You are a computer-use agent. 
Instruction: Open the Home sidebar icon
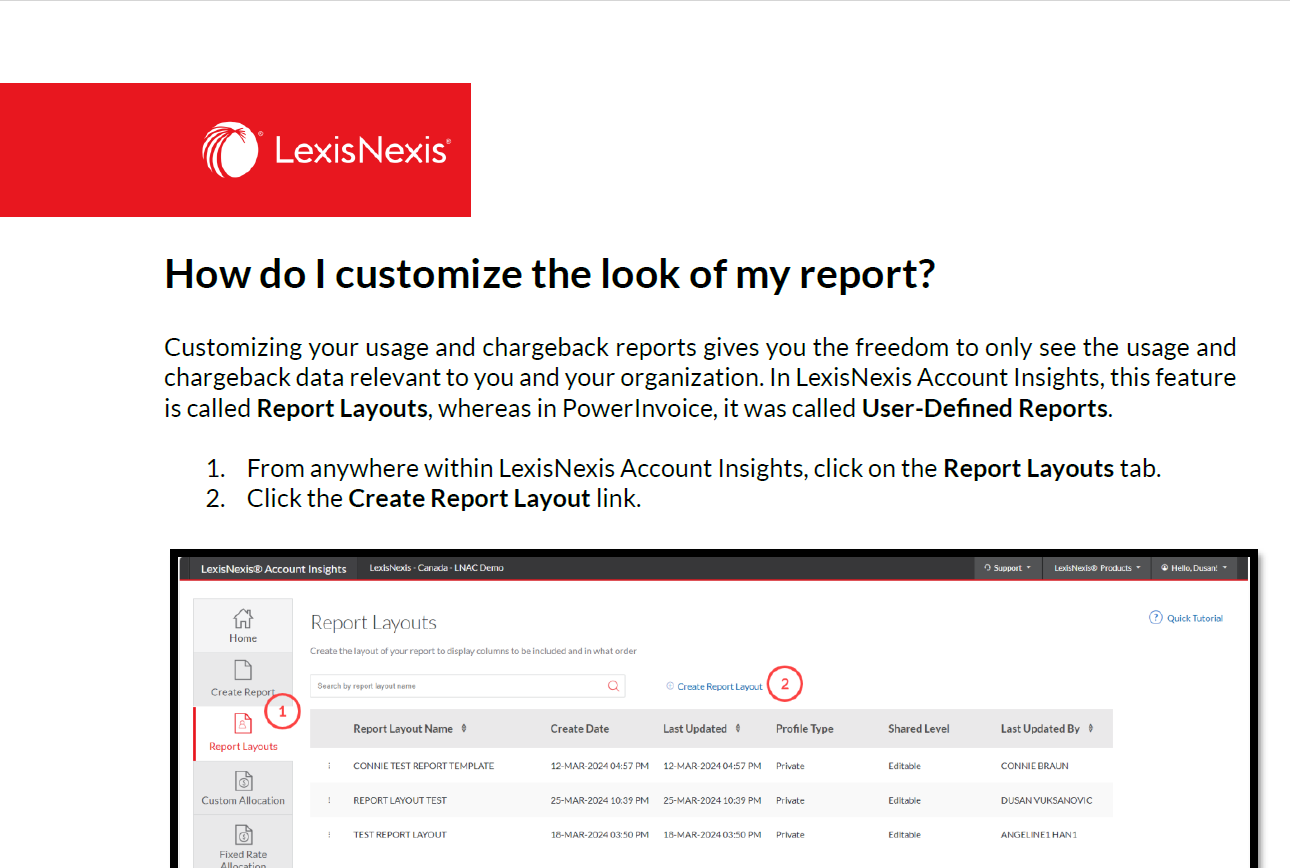coord(242,619)
